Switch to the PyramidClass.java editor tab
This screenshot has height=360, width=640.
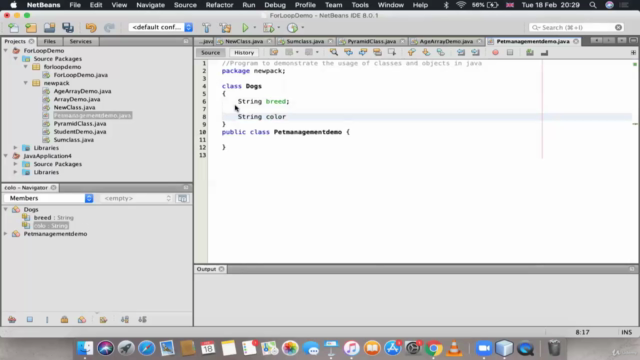coord(371,41)
